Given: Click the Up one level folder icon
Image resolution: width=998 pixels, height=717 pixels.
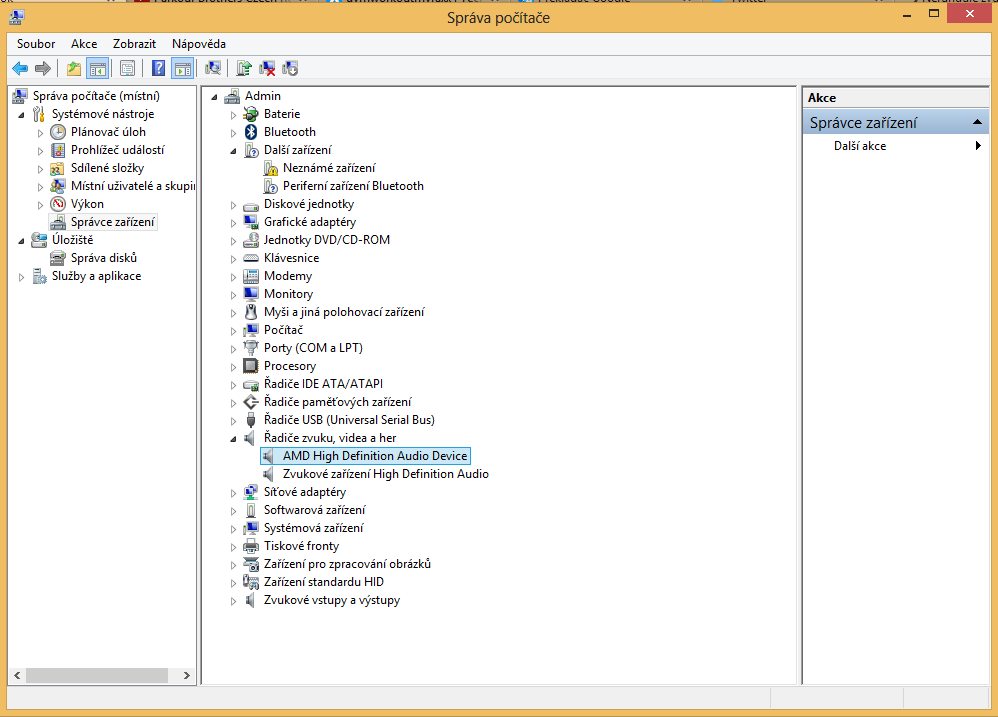Looking at the screenshot, I should tap(74, 68).
